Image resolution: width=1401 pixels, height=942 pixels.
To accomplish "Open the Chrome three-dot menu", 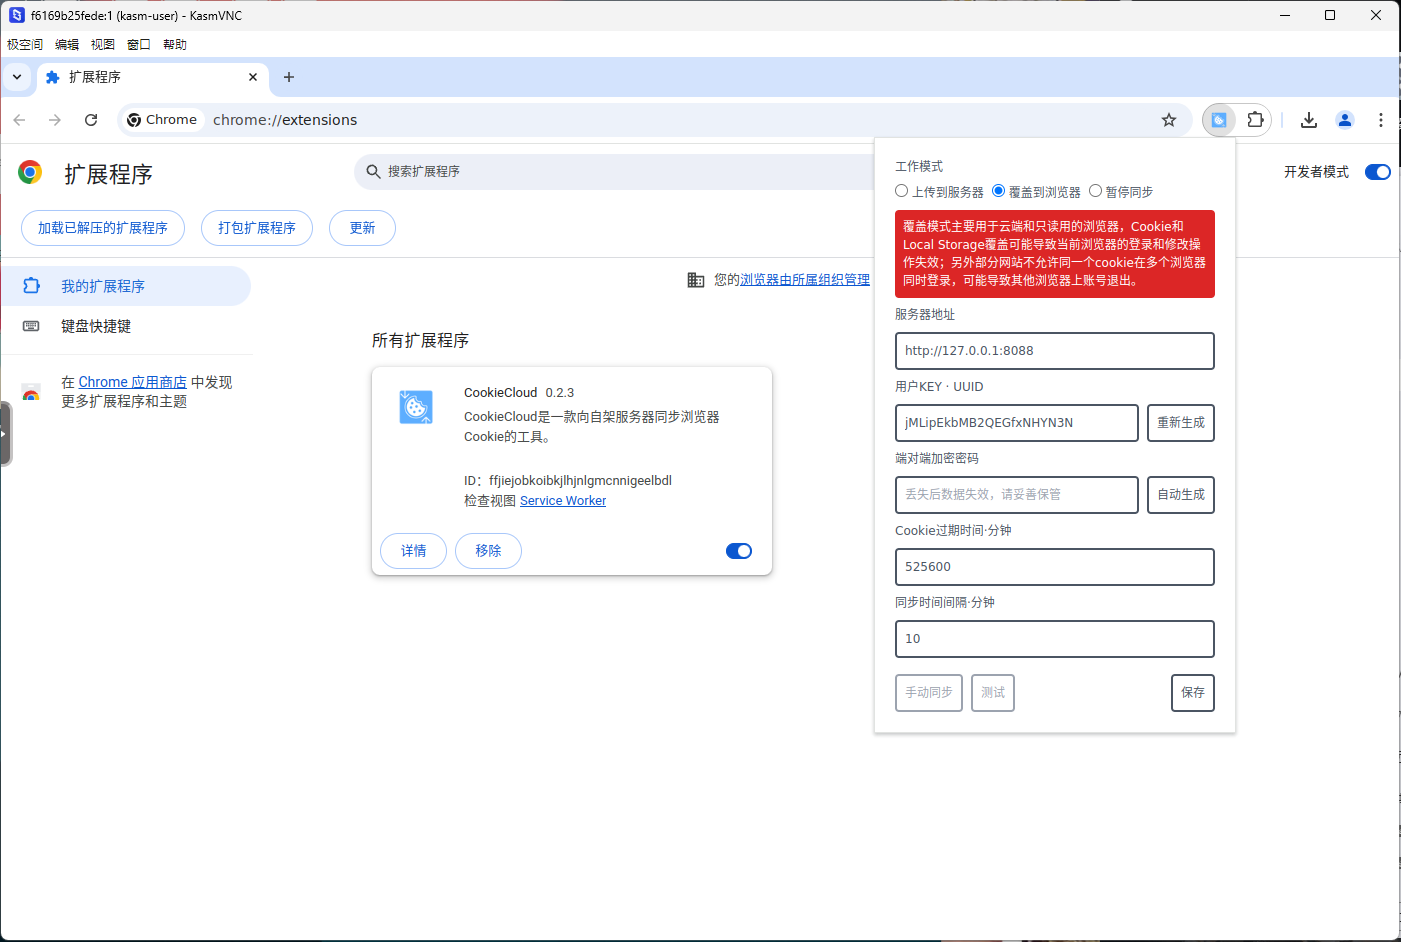I will [x=1381, y=120].
